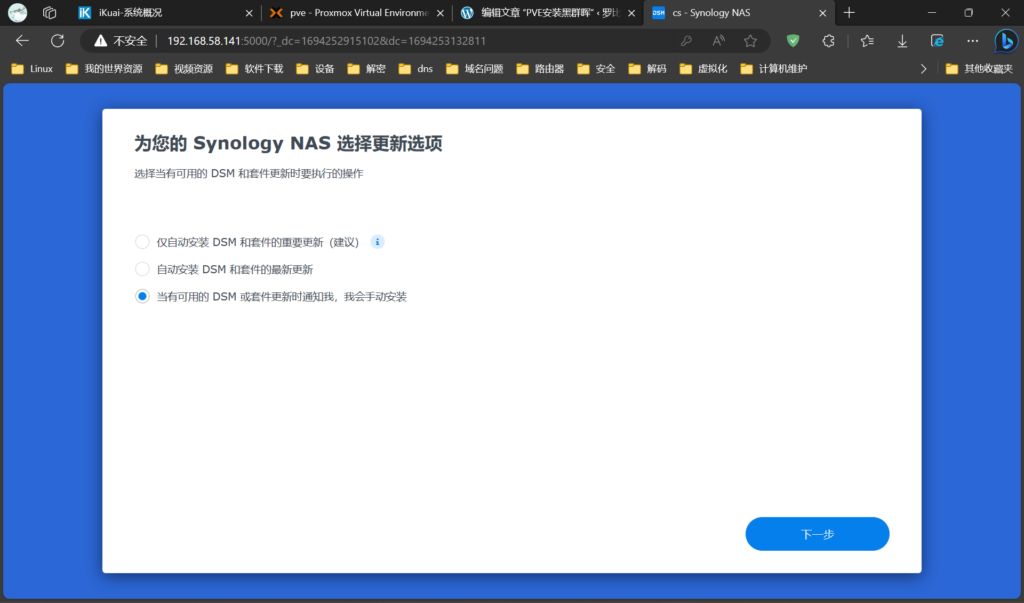The width and height of the screenshot is (1024, 603).
Task: Open the downloads icon in the toolbar
Action: [x=902, y=41]
